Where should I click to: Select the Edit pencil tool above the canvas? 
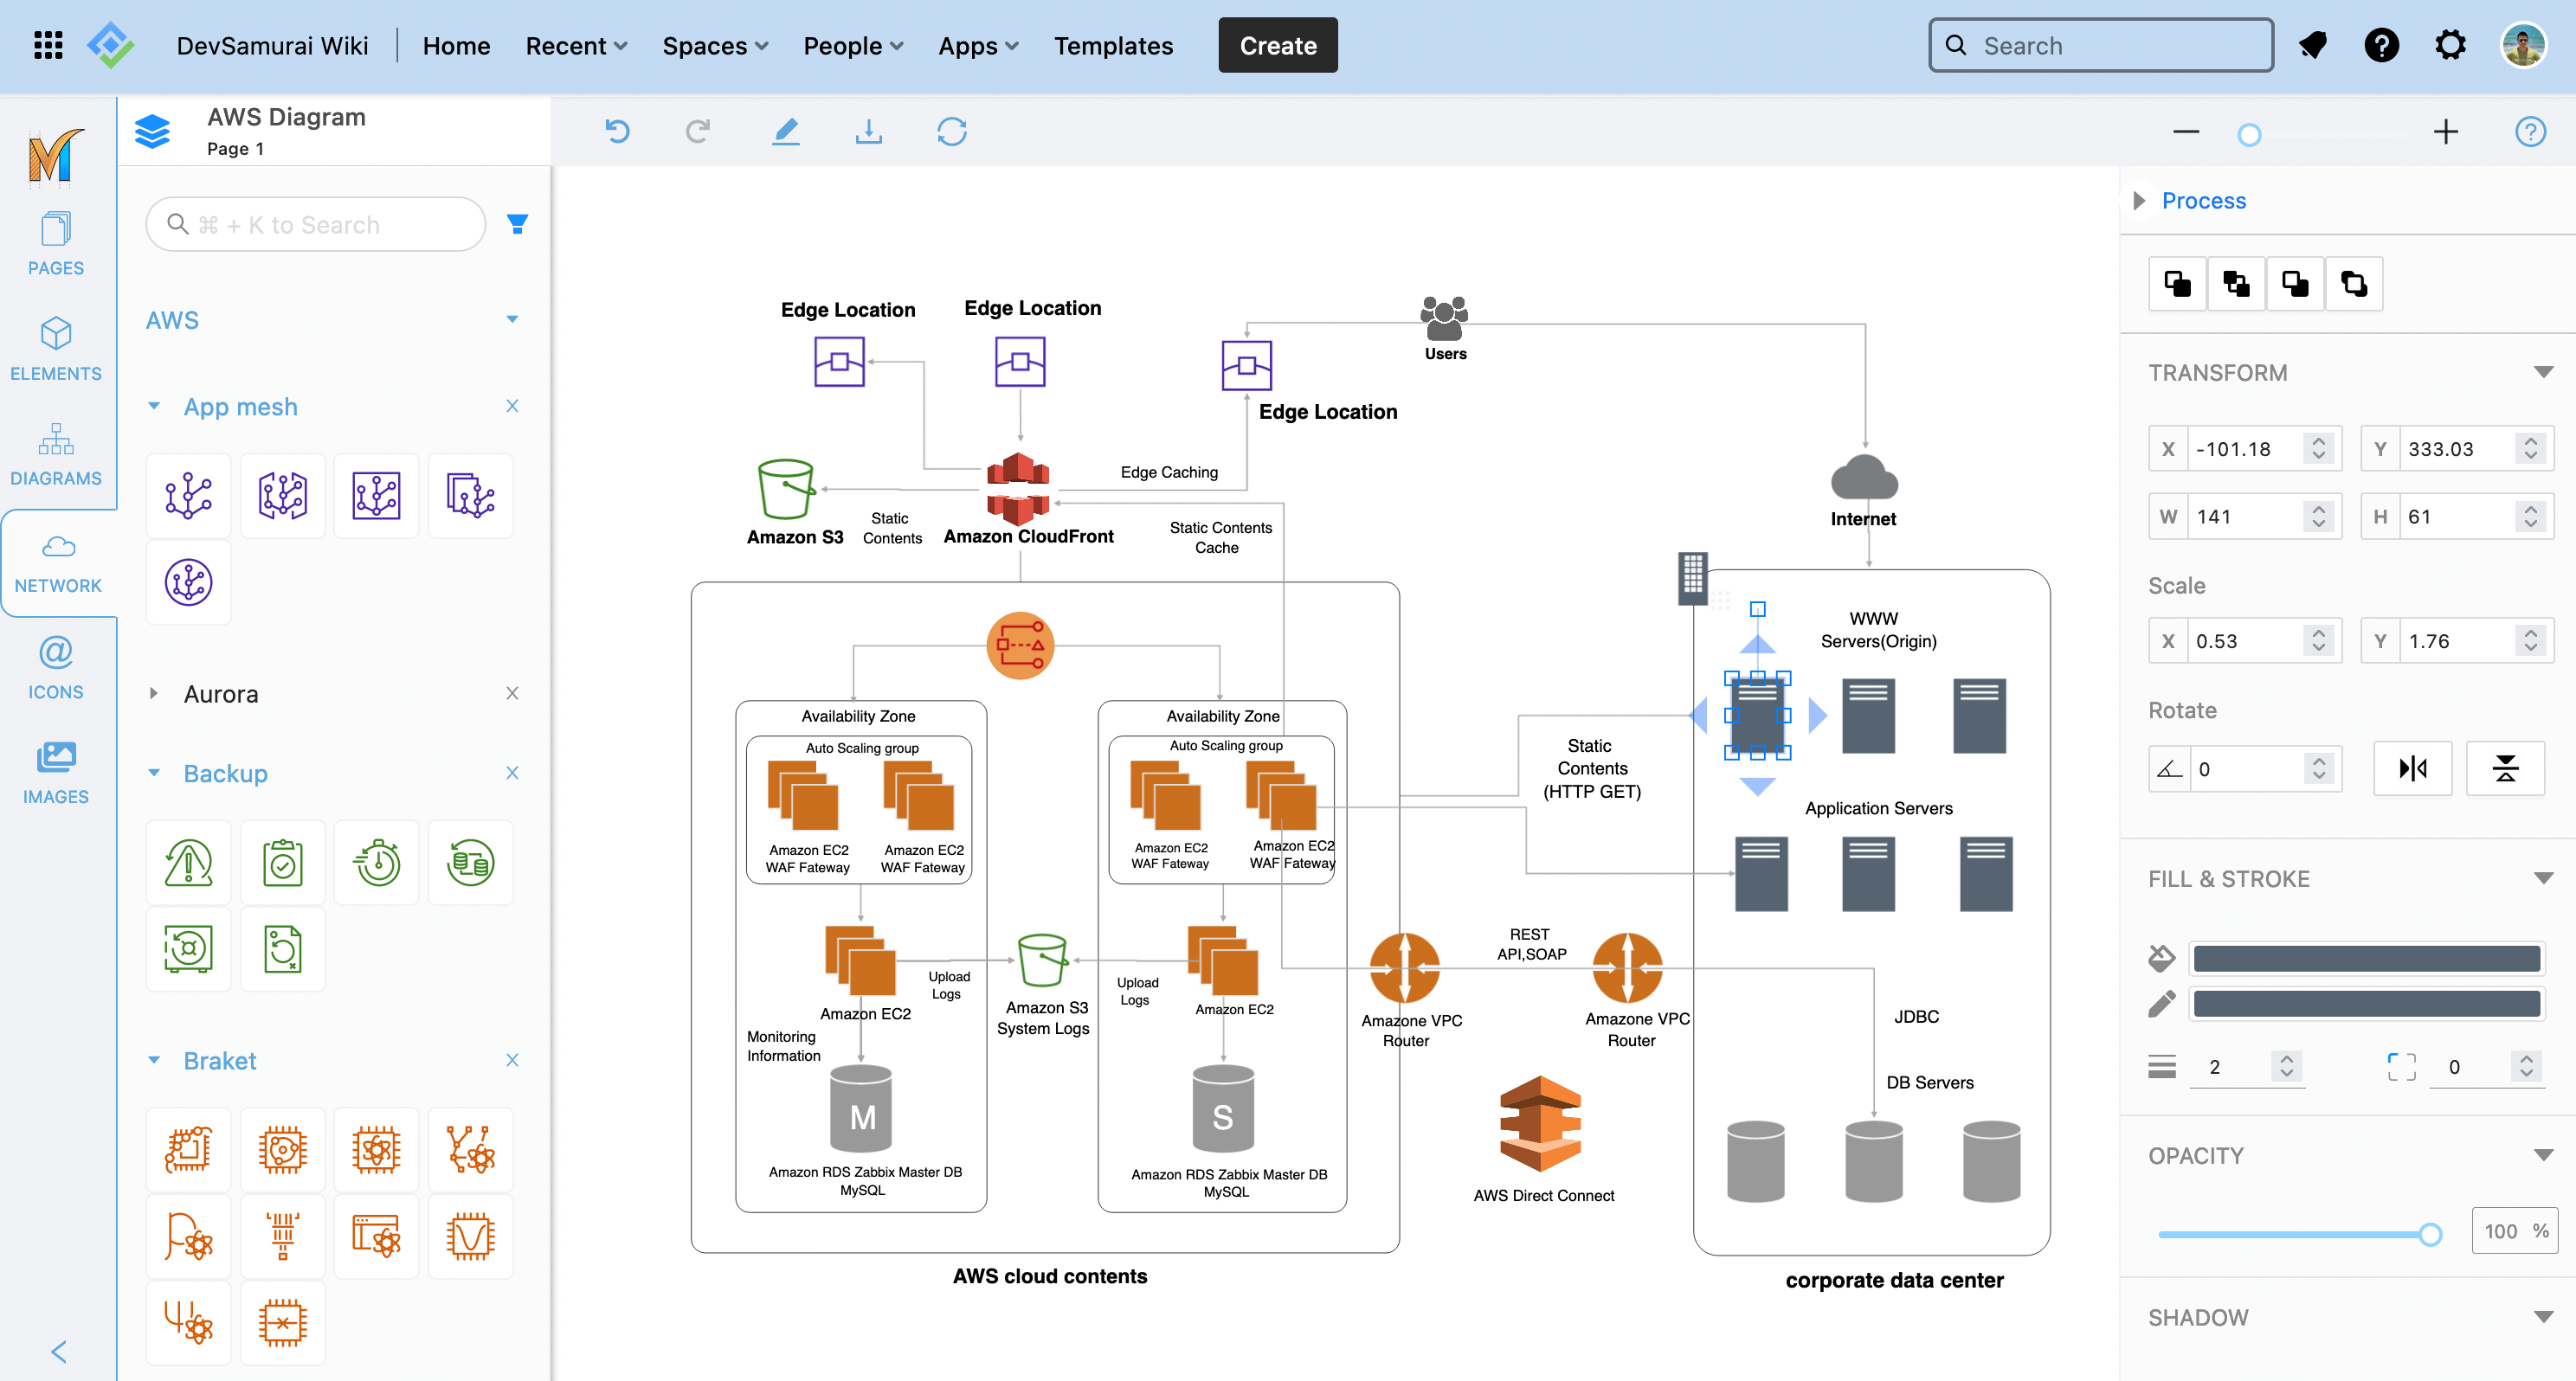pyautogui.click(x=786, y=131)
